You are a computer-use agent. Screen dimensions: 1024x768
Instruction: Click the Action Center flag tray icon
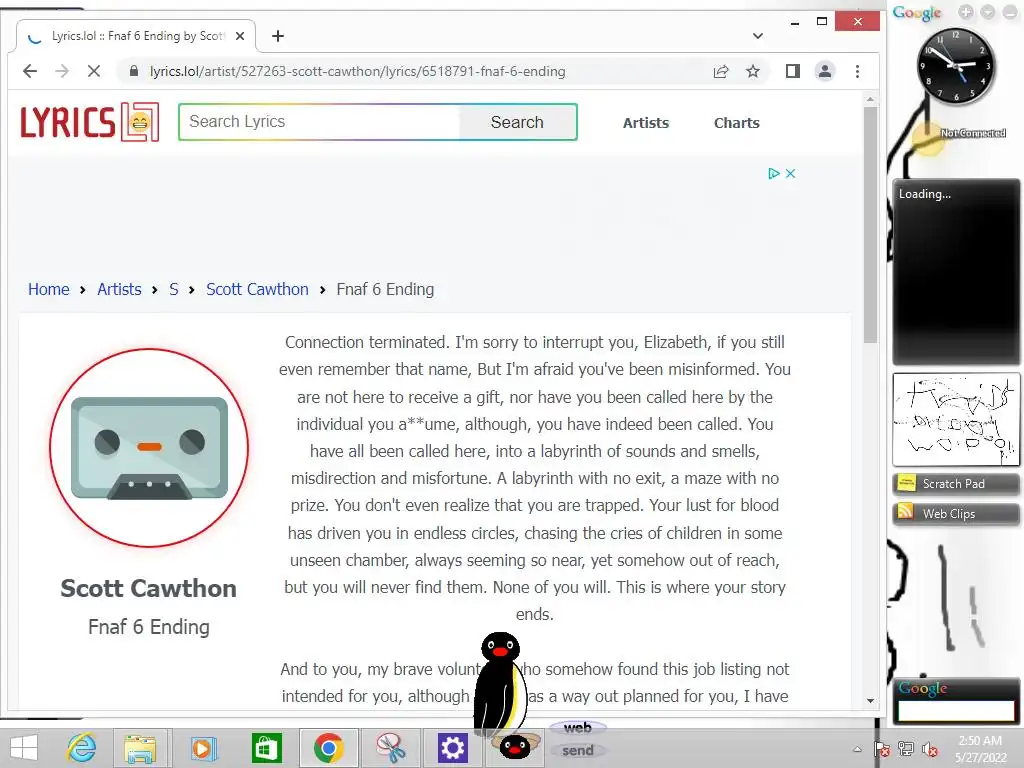(882, 749)
